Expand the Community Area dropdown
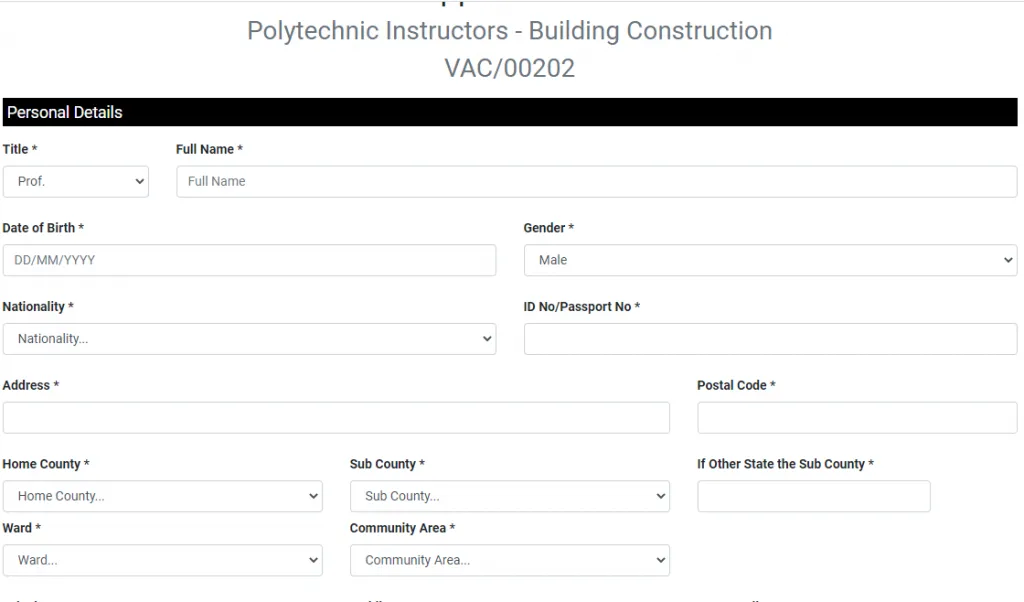 point(509,561)
